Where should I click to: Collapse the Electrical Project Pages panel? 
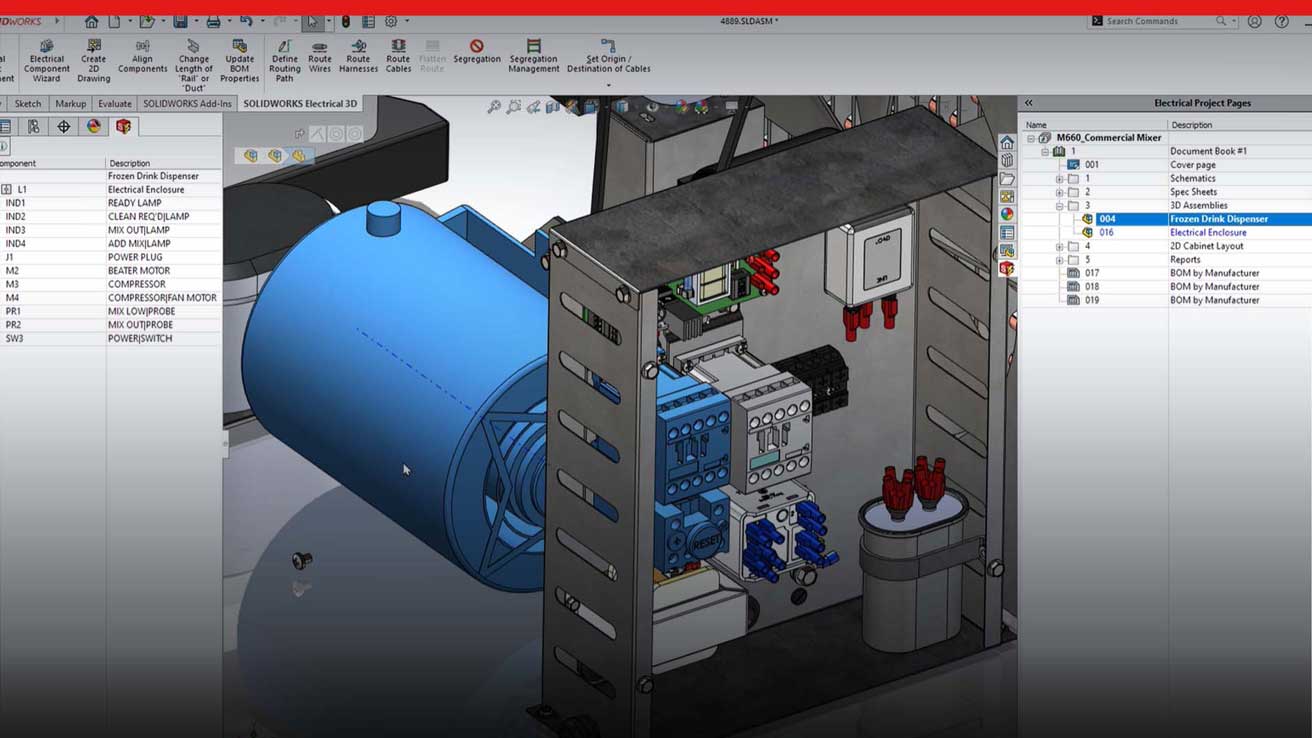pos(1029,103)
